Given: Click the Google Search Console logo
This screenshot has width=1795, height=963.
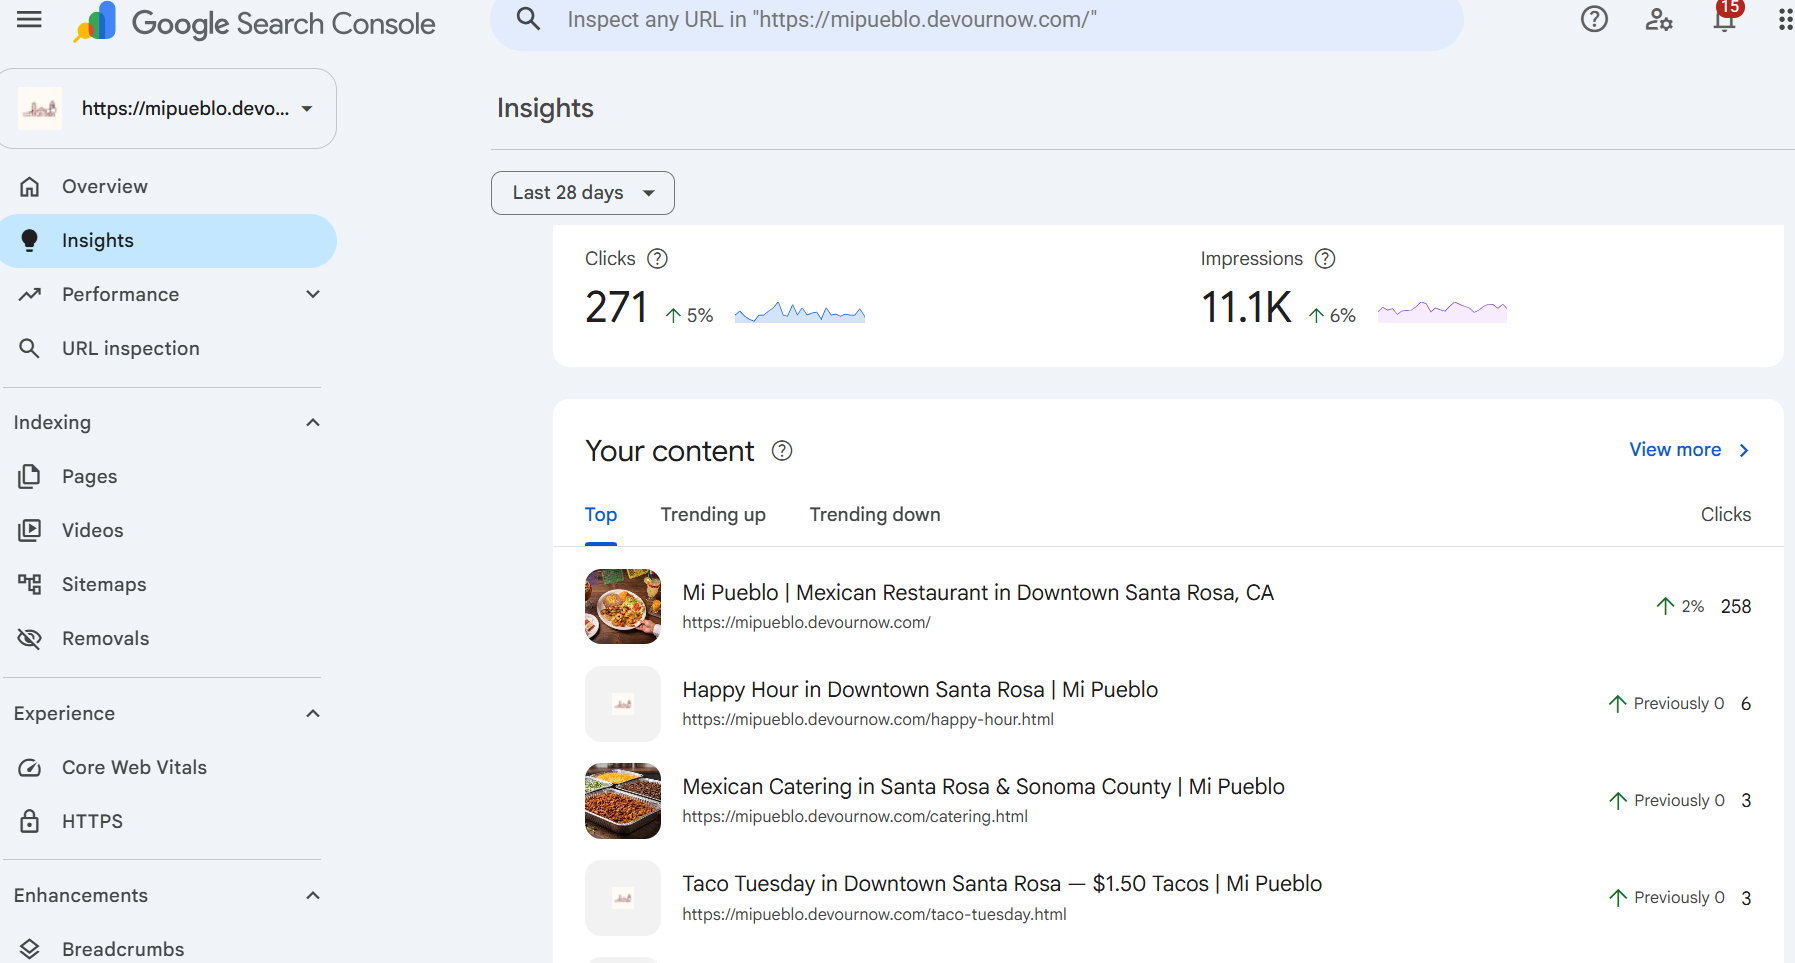Looking at the screenshot, I should pos(255,23).
